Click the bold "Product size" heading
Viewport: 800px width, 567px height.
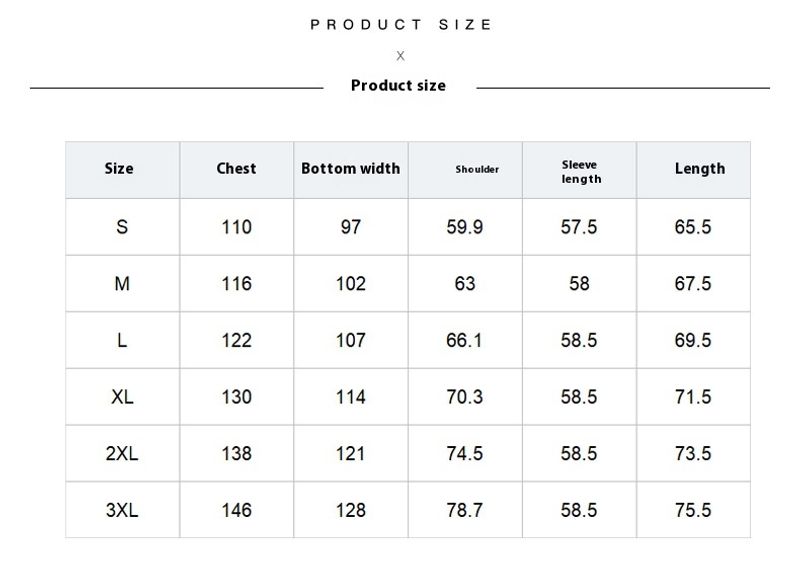point(398,86)
